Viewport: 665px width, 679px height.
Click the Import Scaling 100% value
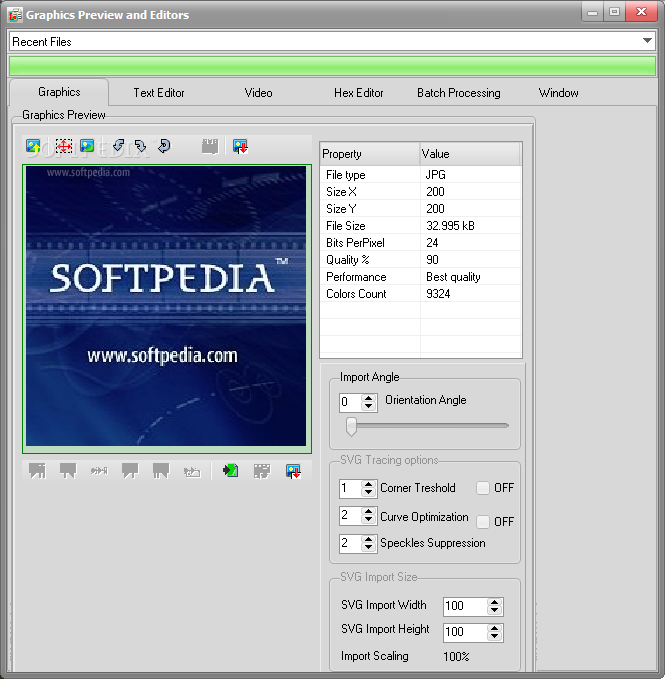[456, 656]
